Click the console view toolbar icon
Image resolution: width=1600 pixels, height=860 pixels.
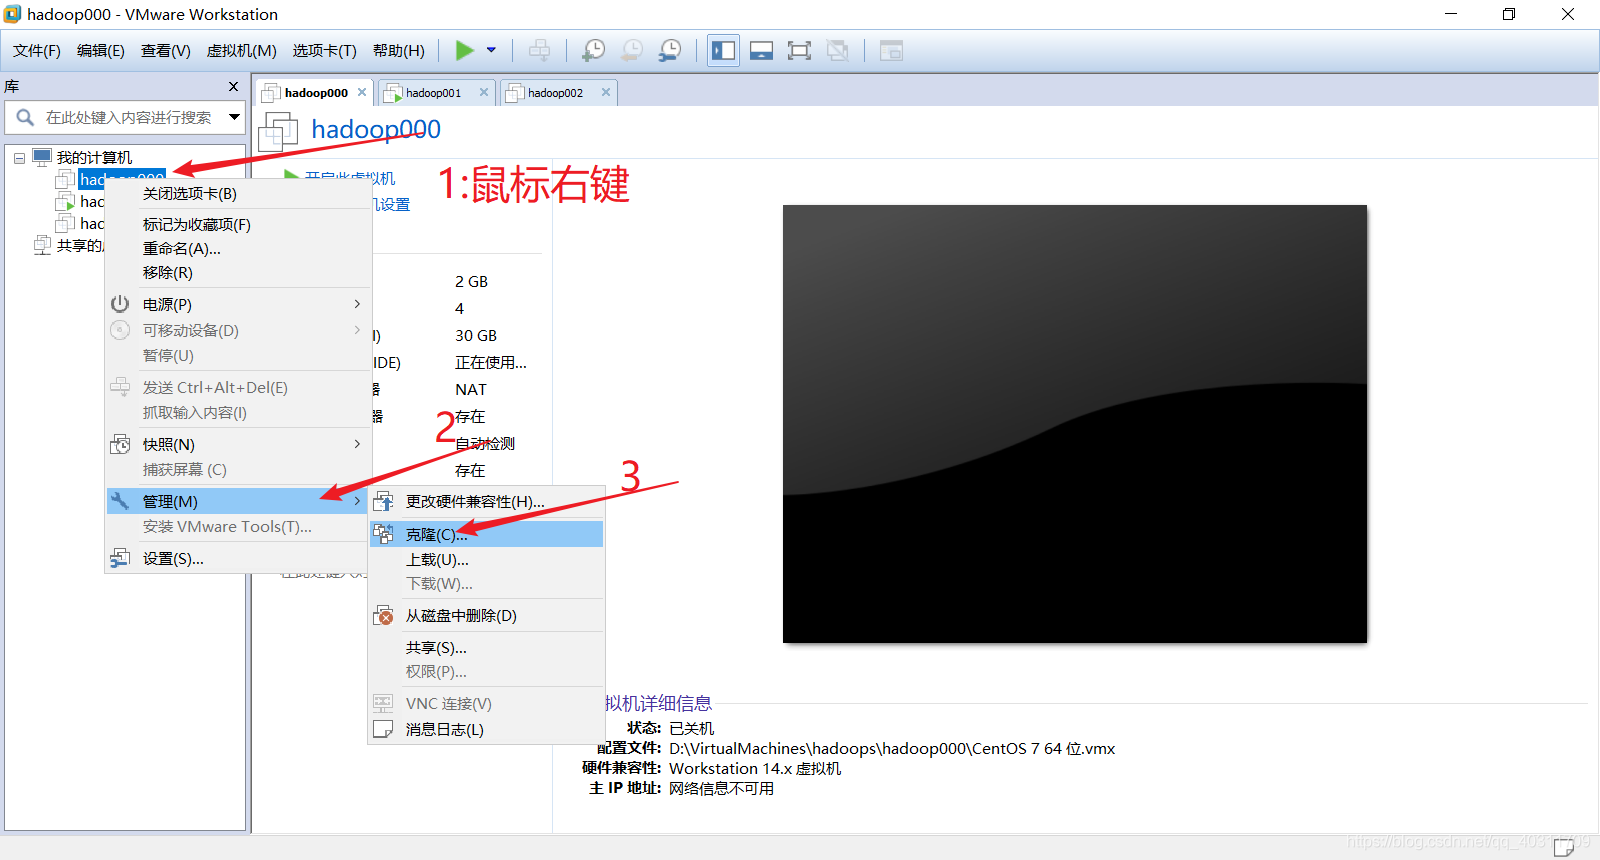pyautogui.click(x=891, y=50)
